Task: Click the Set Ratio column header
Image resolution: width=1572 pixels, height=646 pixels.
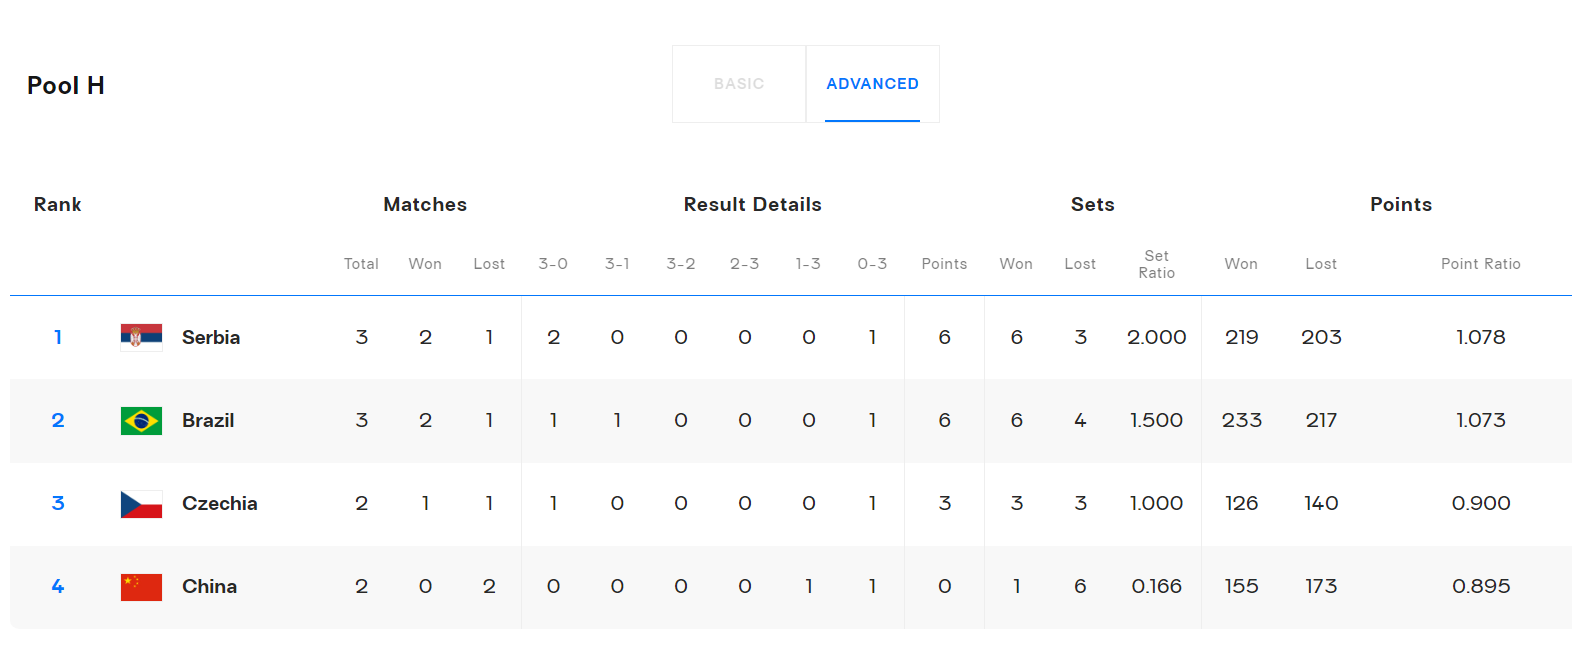Action: 1156,264
